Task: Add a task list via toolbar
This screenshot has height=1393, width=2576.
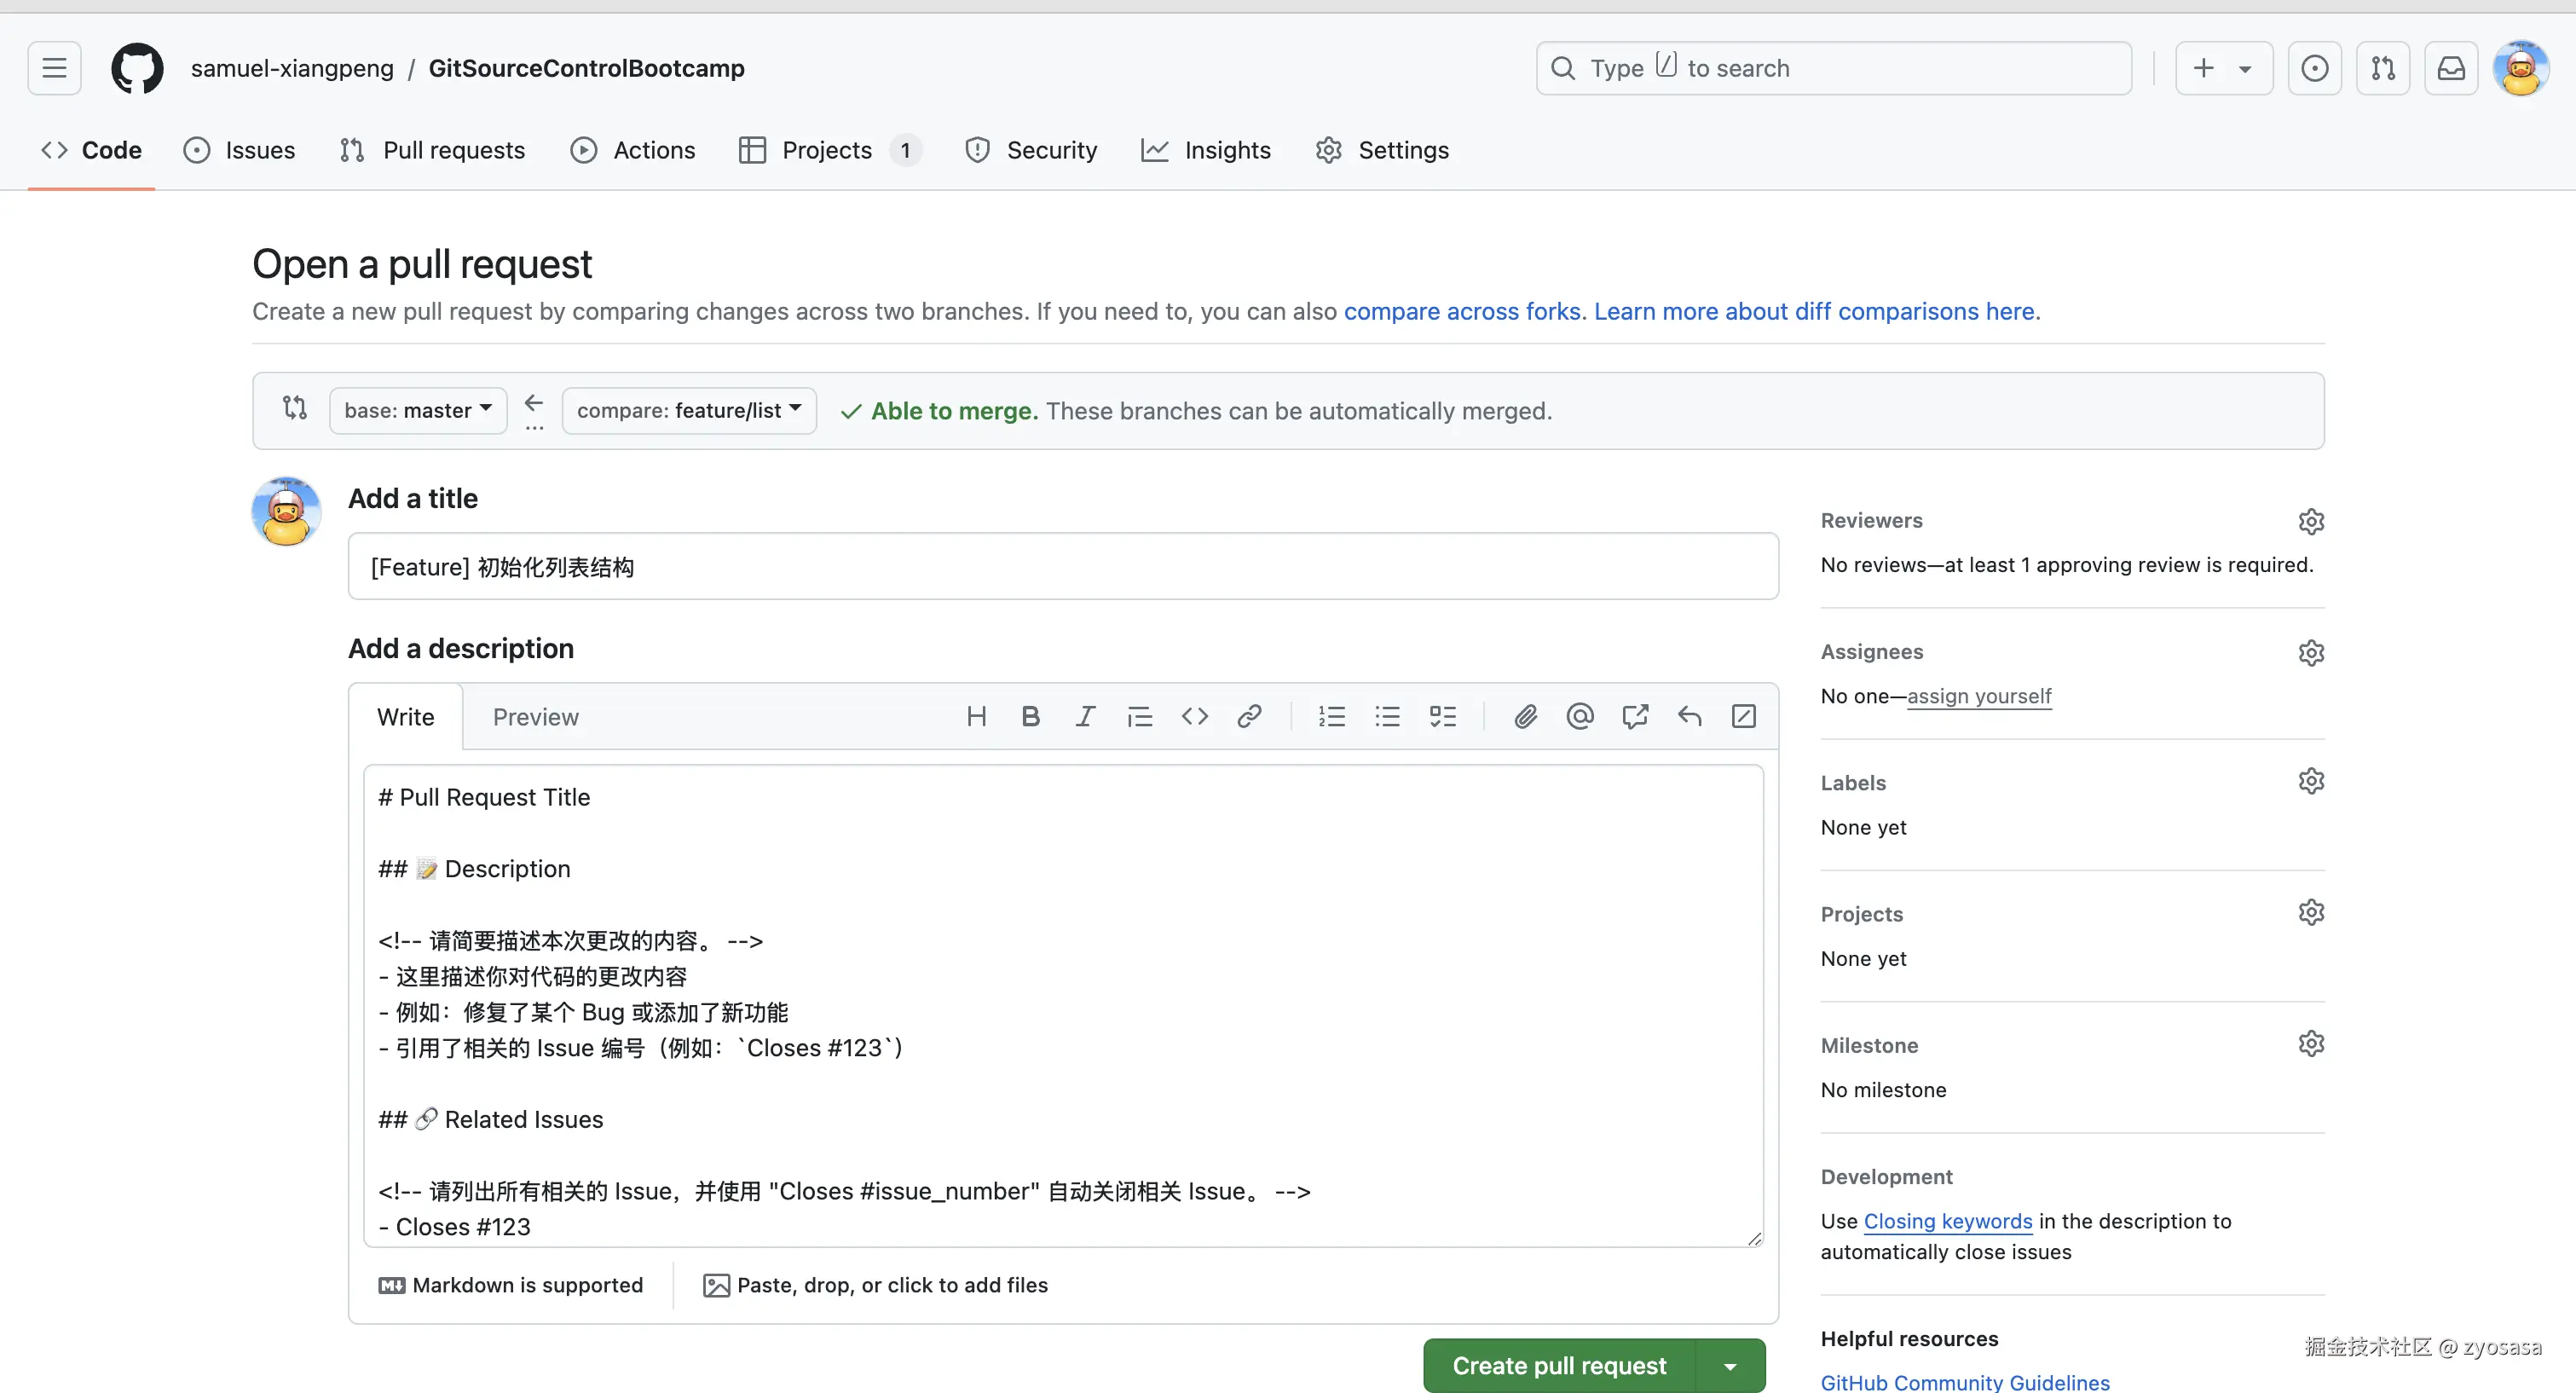Action: click(1442, 716)
